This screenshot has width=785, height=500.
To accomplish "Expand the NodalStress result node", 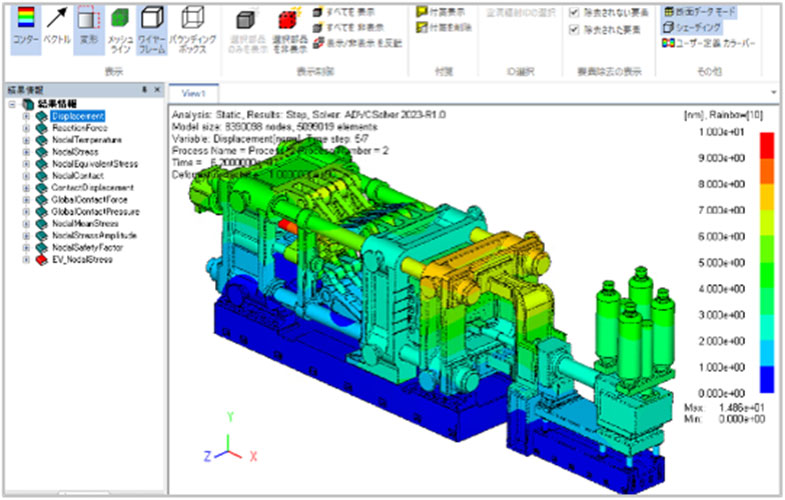I will 25,152.
